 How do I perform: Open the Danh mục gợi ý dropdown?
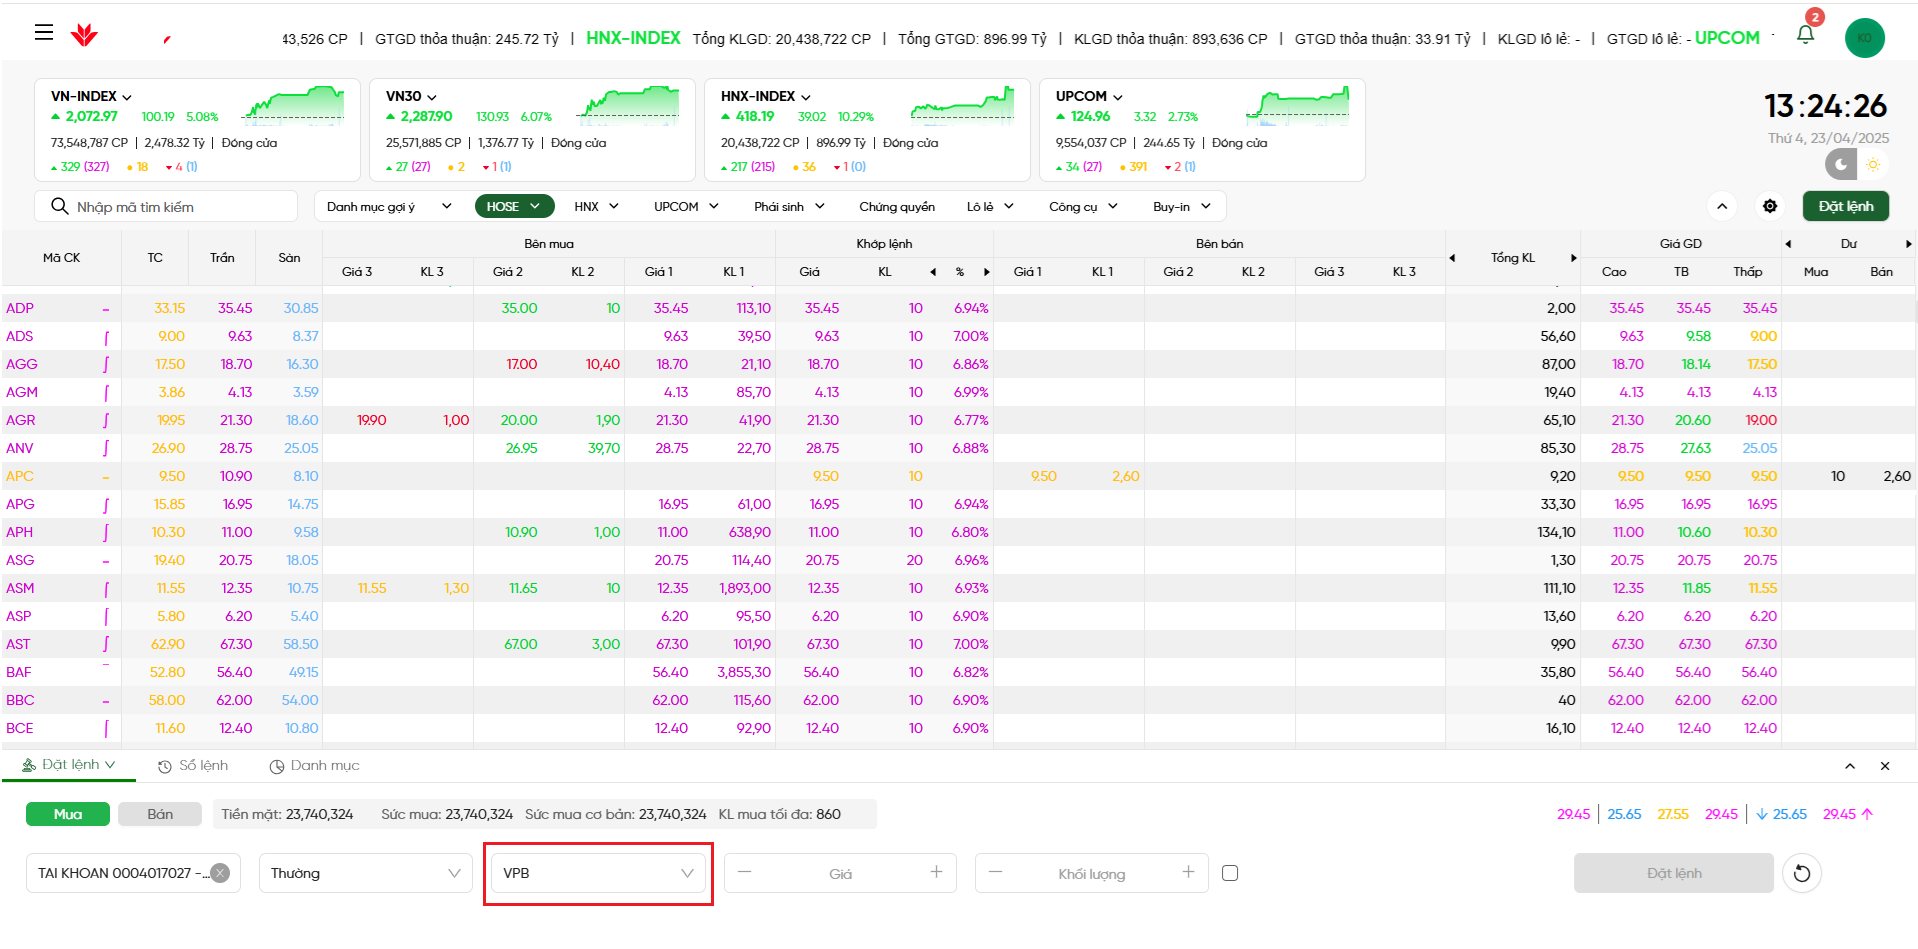tap(388, 206)
